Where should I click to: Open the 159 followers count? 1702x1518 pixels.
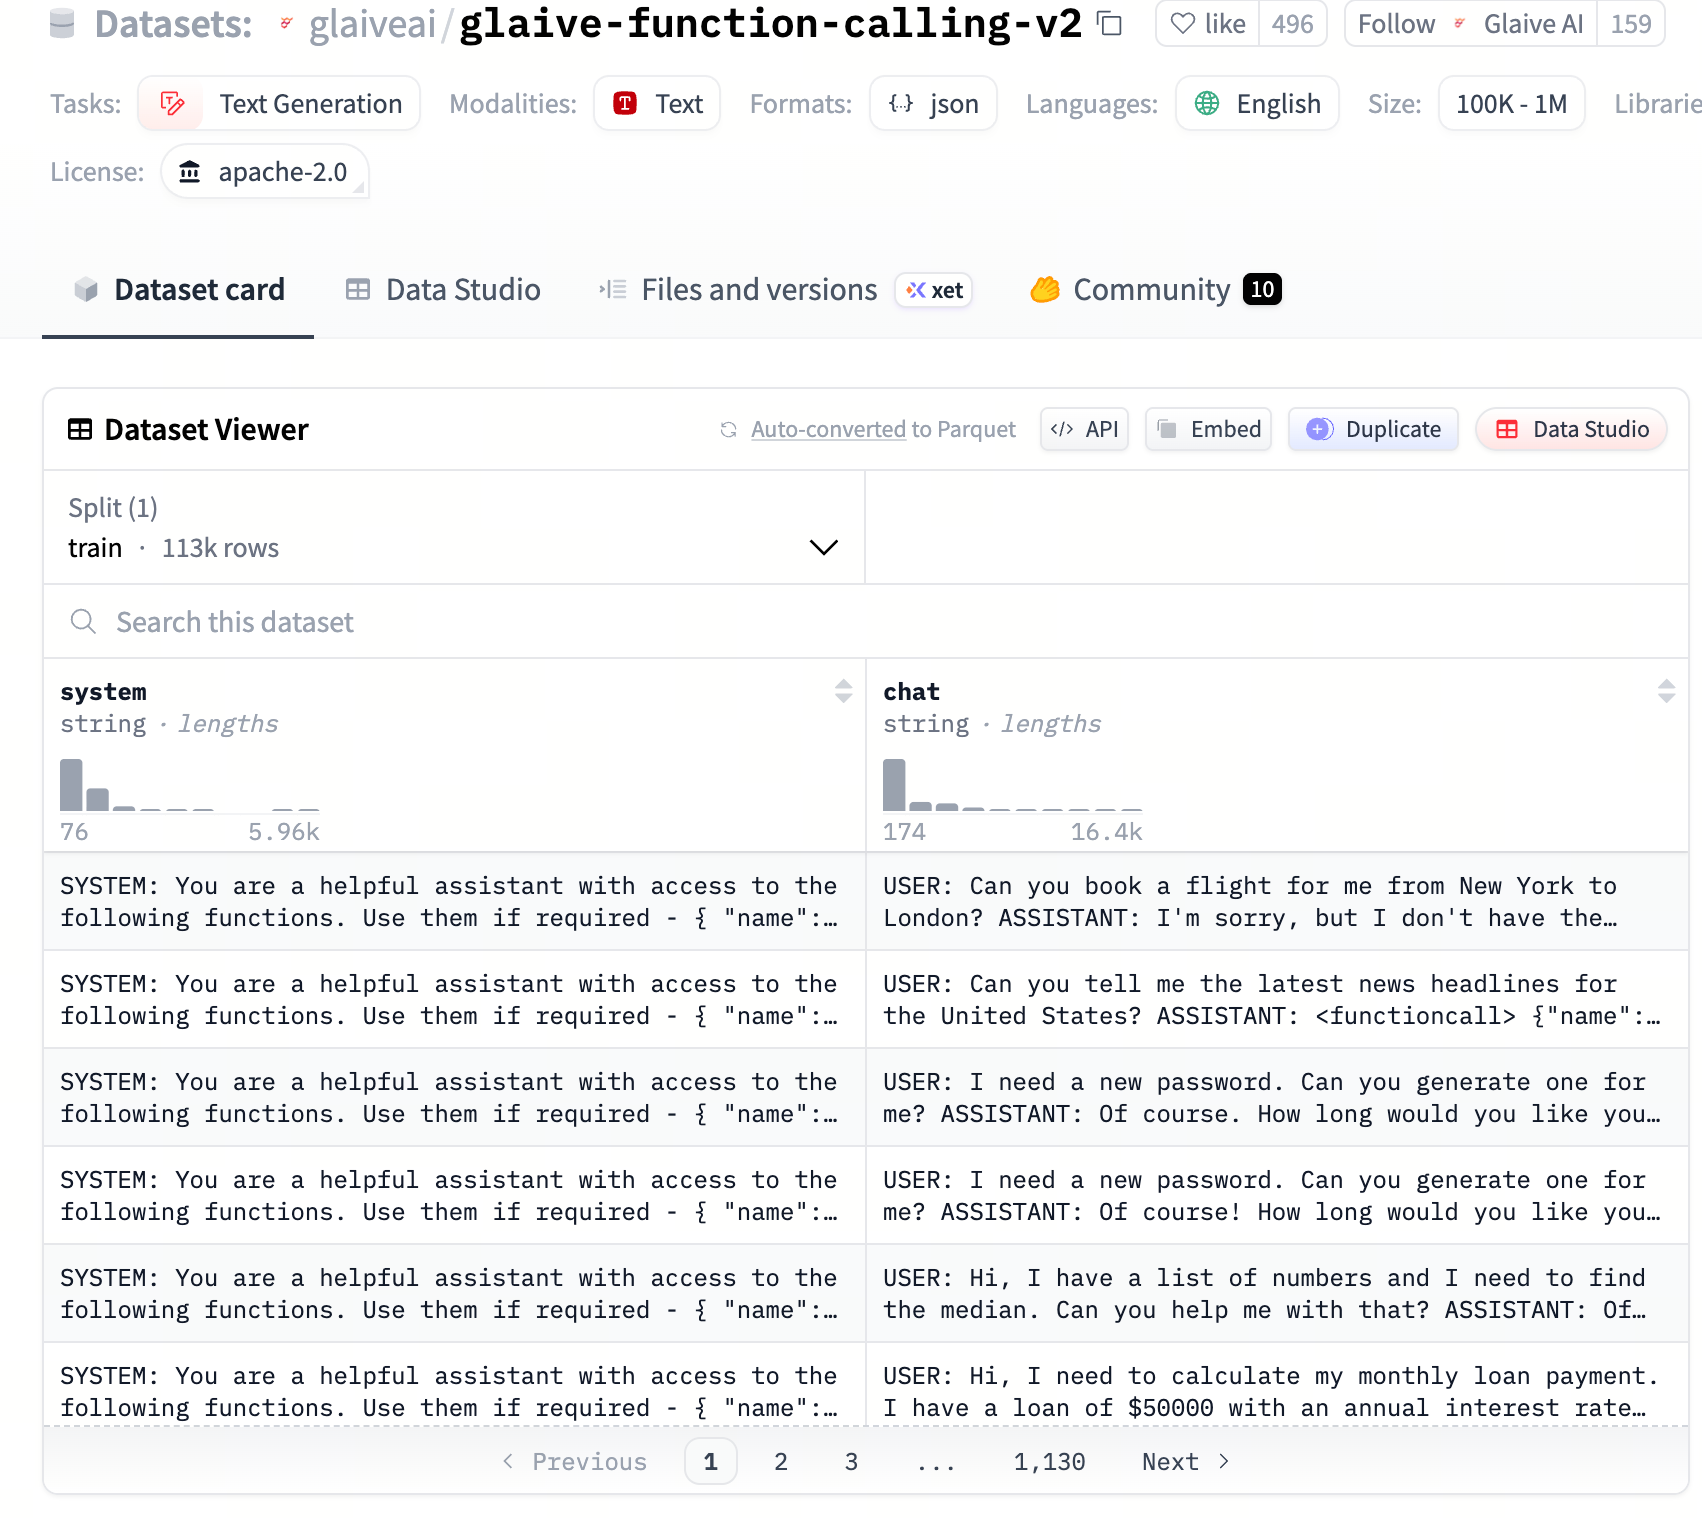[1631, 23]
